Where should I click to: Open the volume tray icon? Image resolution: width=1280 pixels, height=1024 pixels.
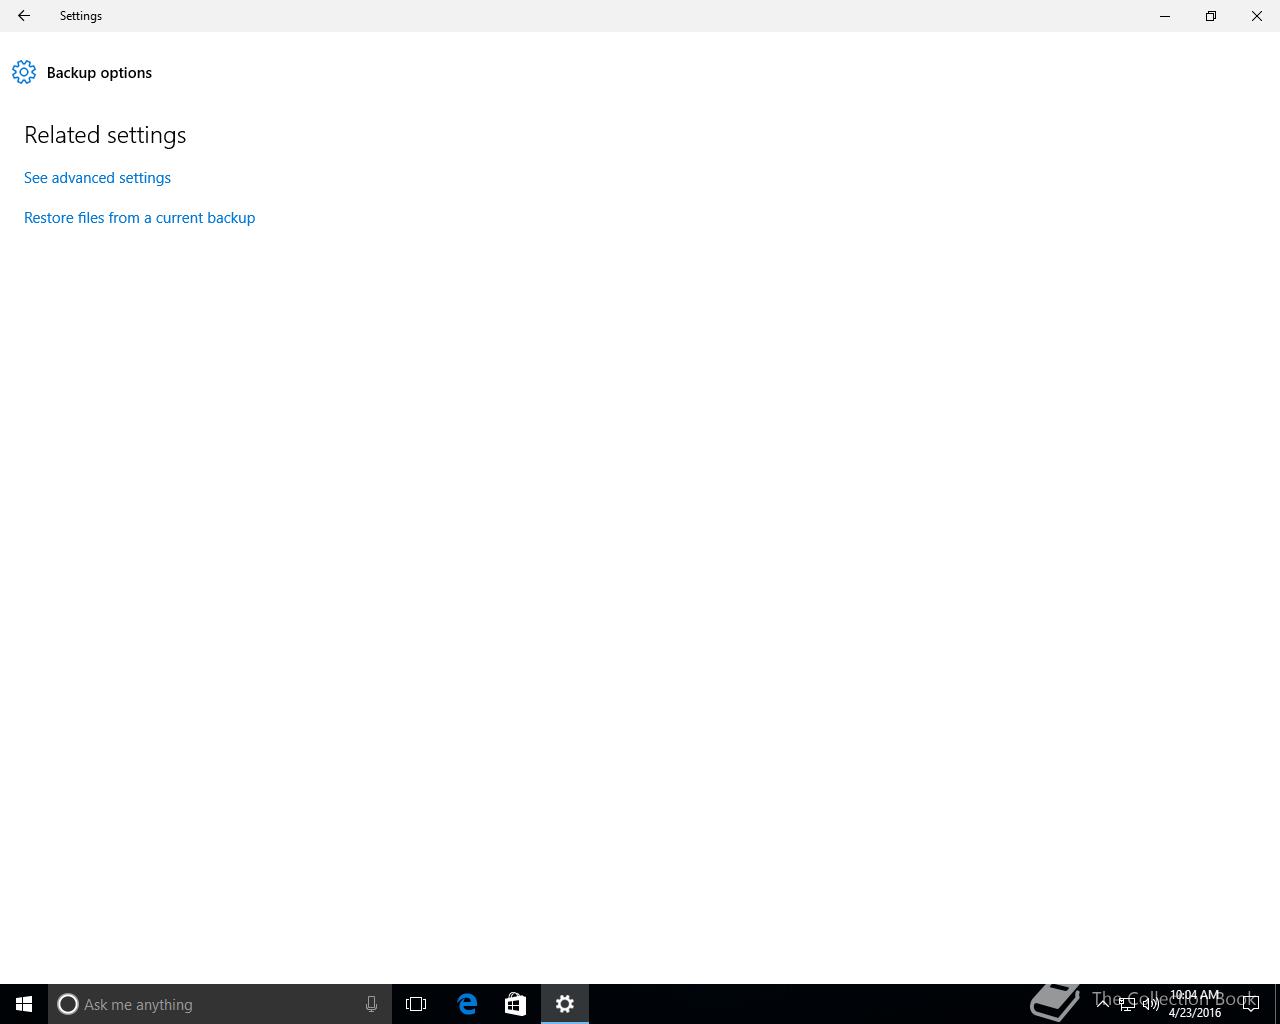(x=1150, y=1004)
